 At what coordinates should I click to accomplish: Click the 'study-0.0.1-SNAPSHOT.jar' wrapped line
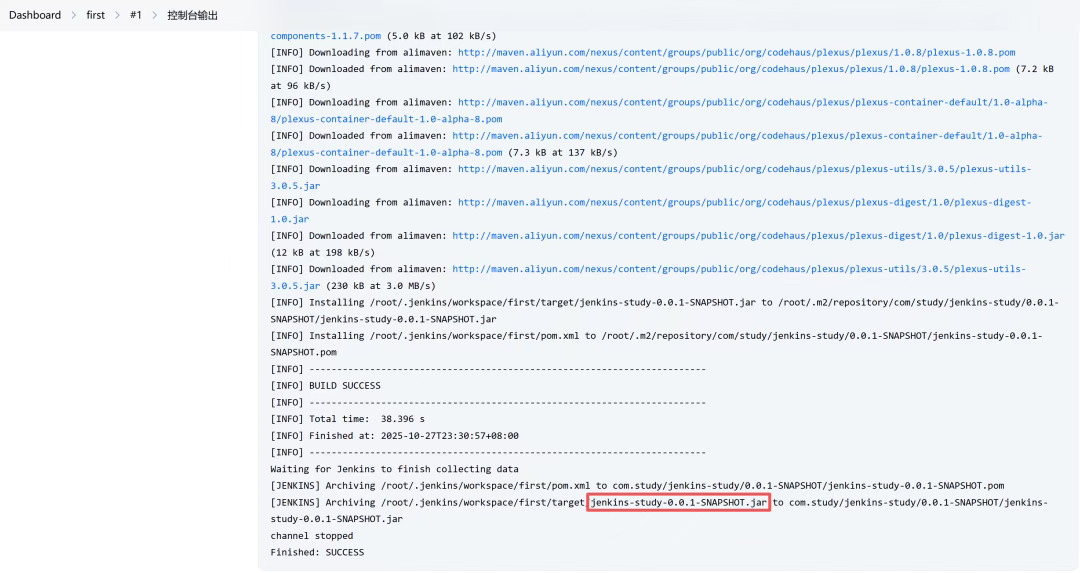pyautogui.click(x=336, y=519)
